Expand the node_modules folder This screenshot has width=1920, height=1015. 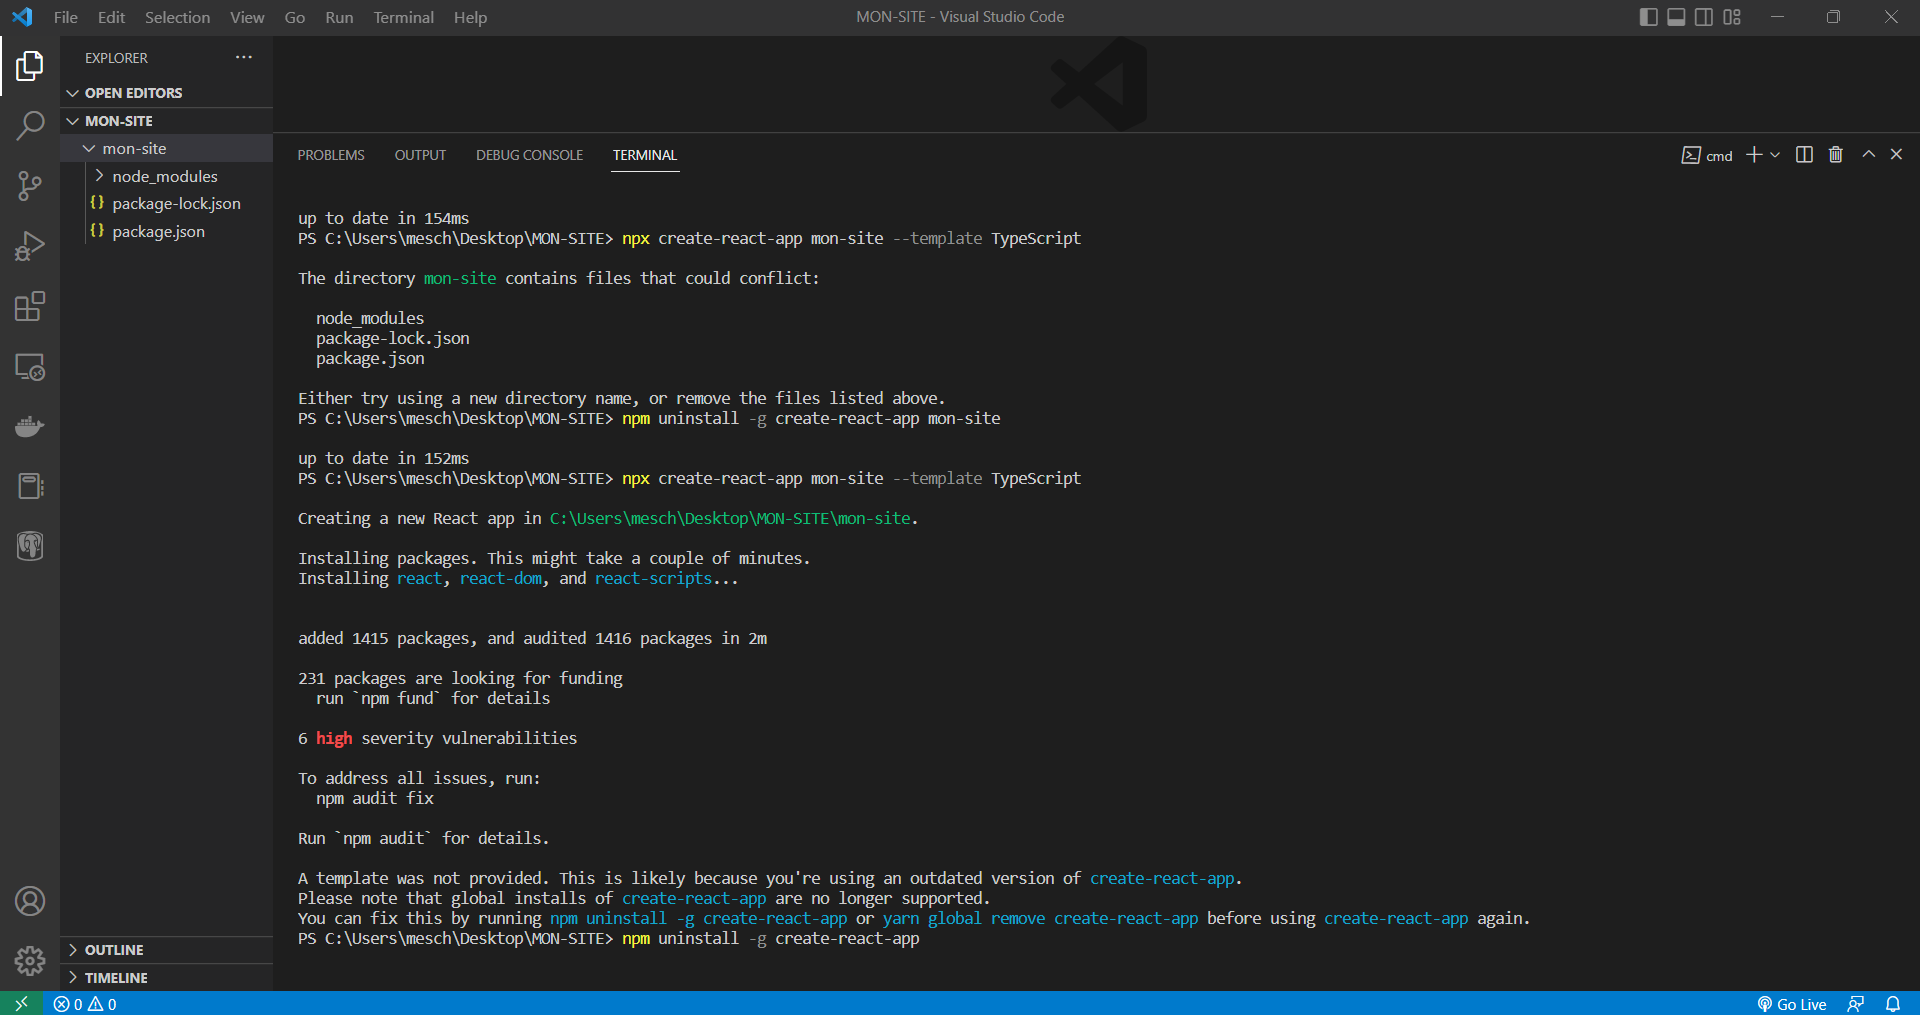tap(166, 176)
